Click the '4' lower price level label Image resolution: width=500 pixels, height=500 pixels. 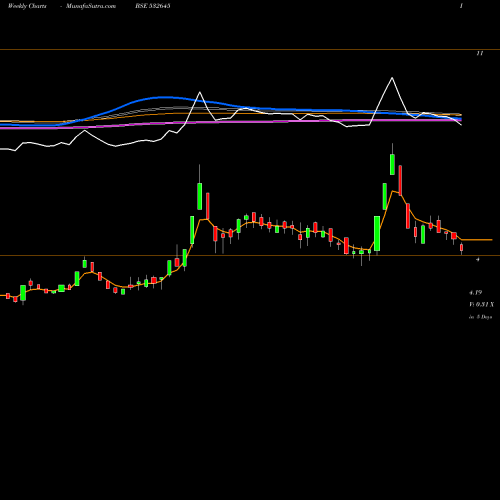(x=478, y=259)
